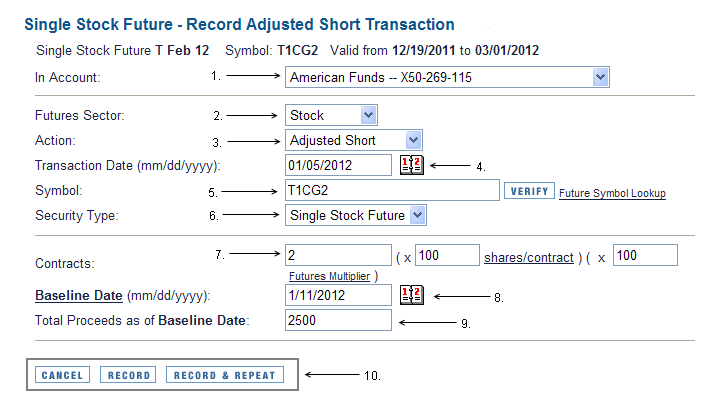
Task: Open the Baseline Date calendar picker icon
Action: point(412,295)
